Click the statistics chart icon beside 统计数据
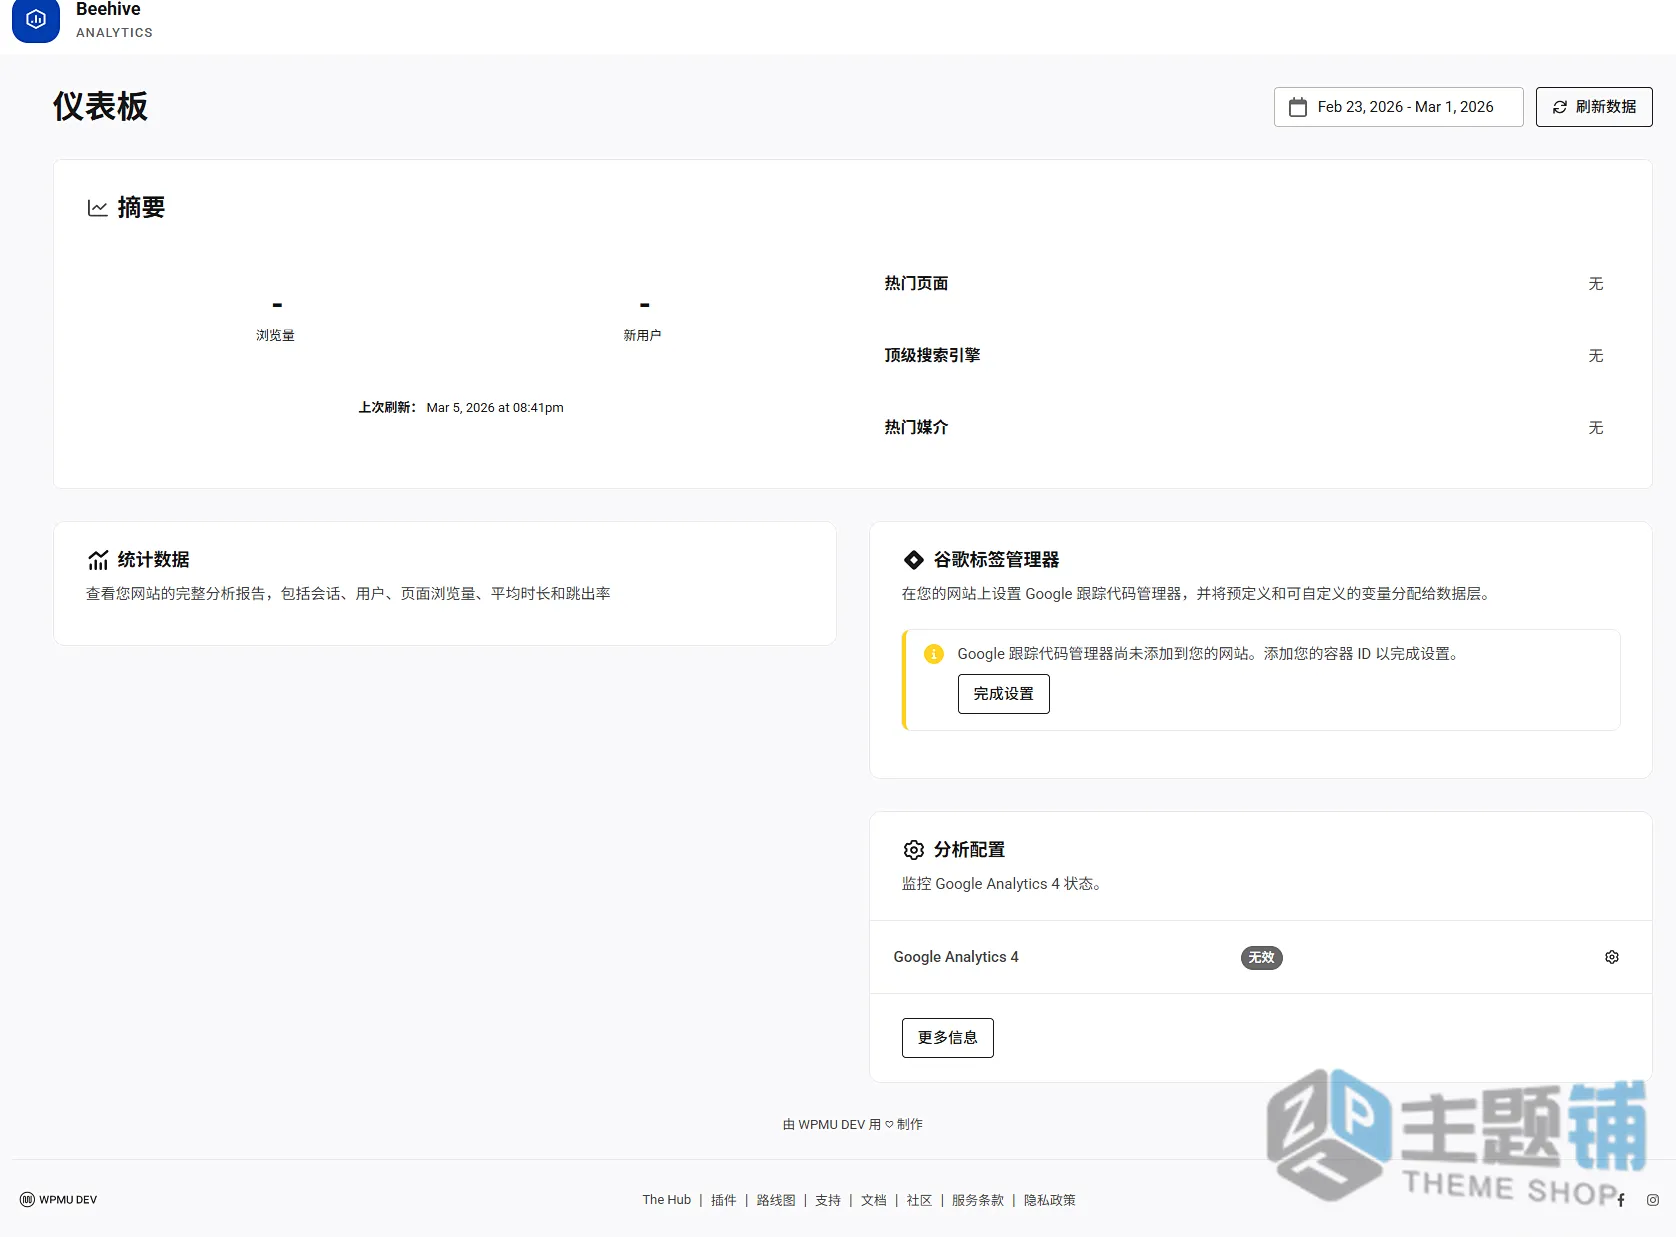 click(98, 560)
